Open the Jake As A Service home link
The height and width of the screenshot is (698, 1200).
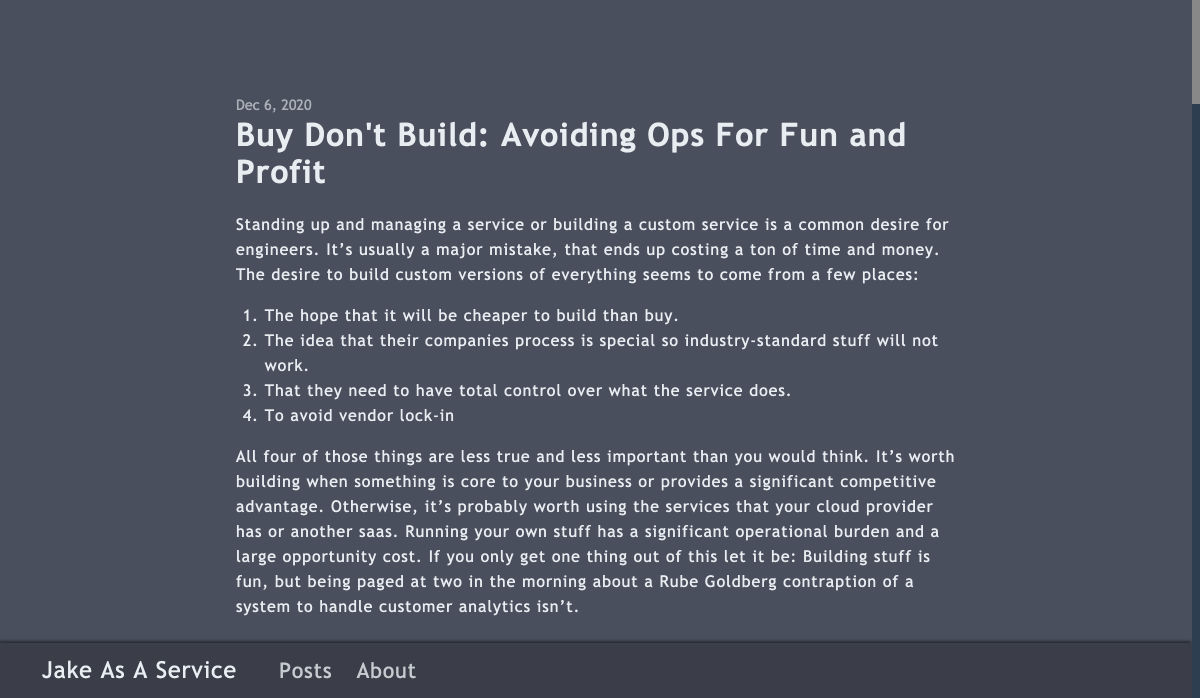point(139,670)
